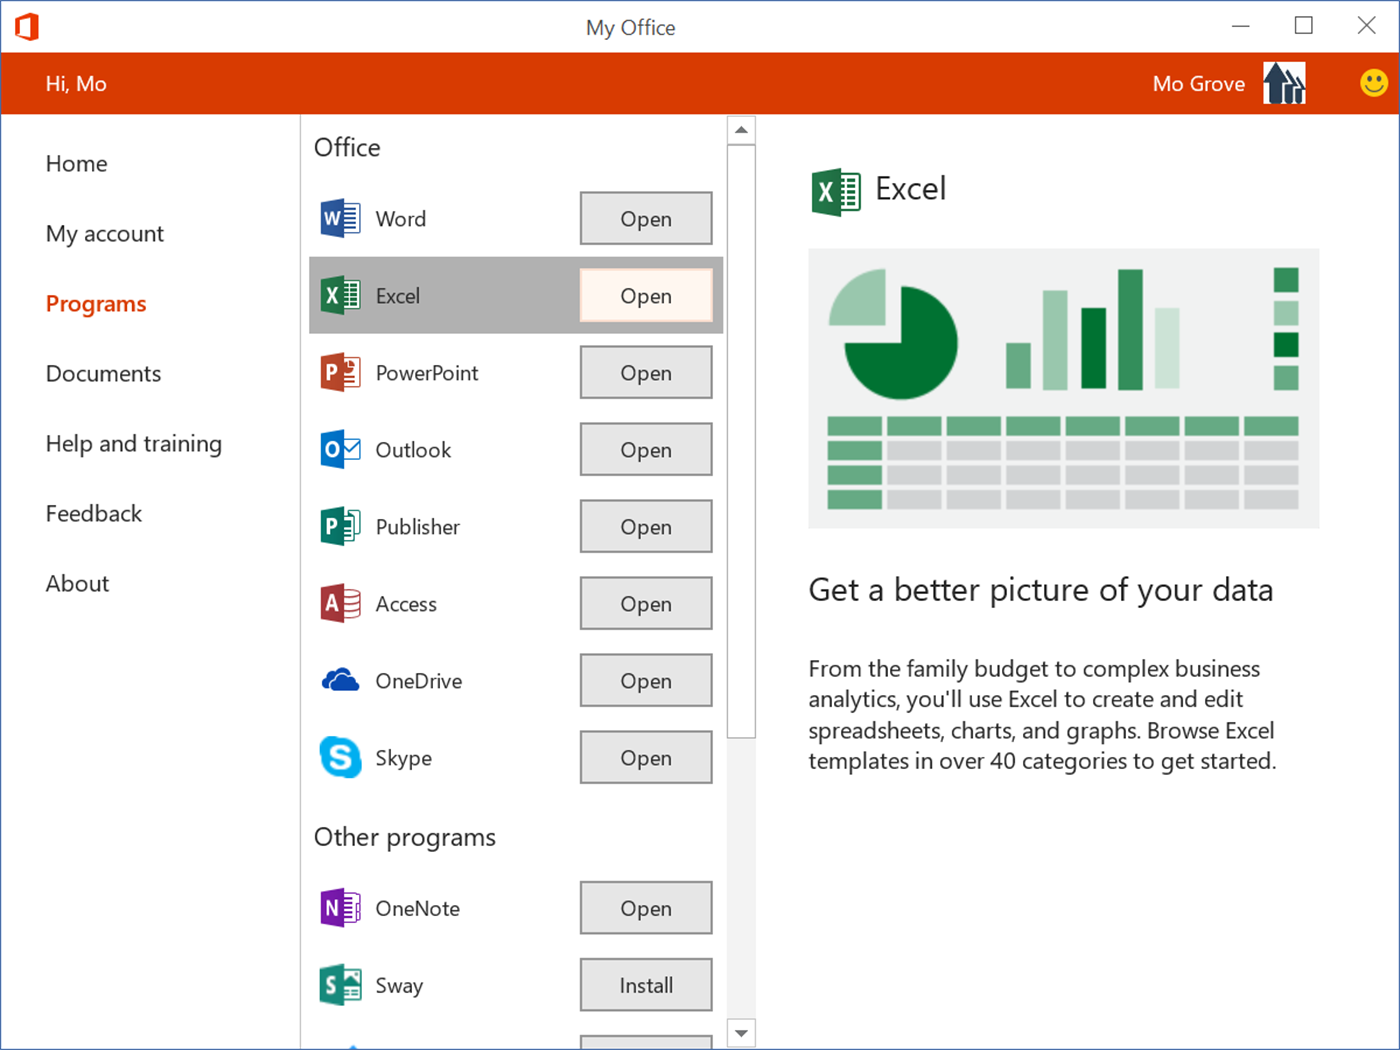
Task: Click the OneDrive cloud icon
Action: 340,680
